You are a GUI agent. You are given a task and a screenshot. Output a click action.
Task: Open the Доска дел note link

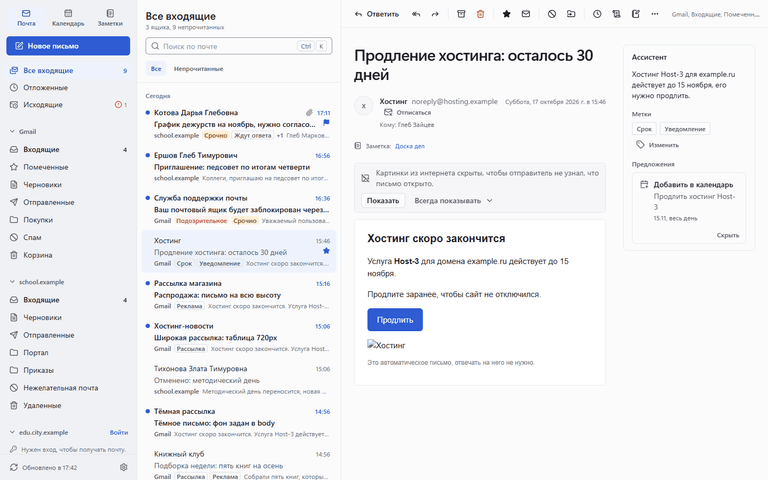(x=410, y=146)
